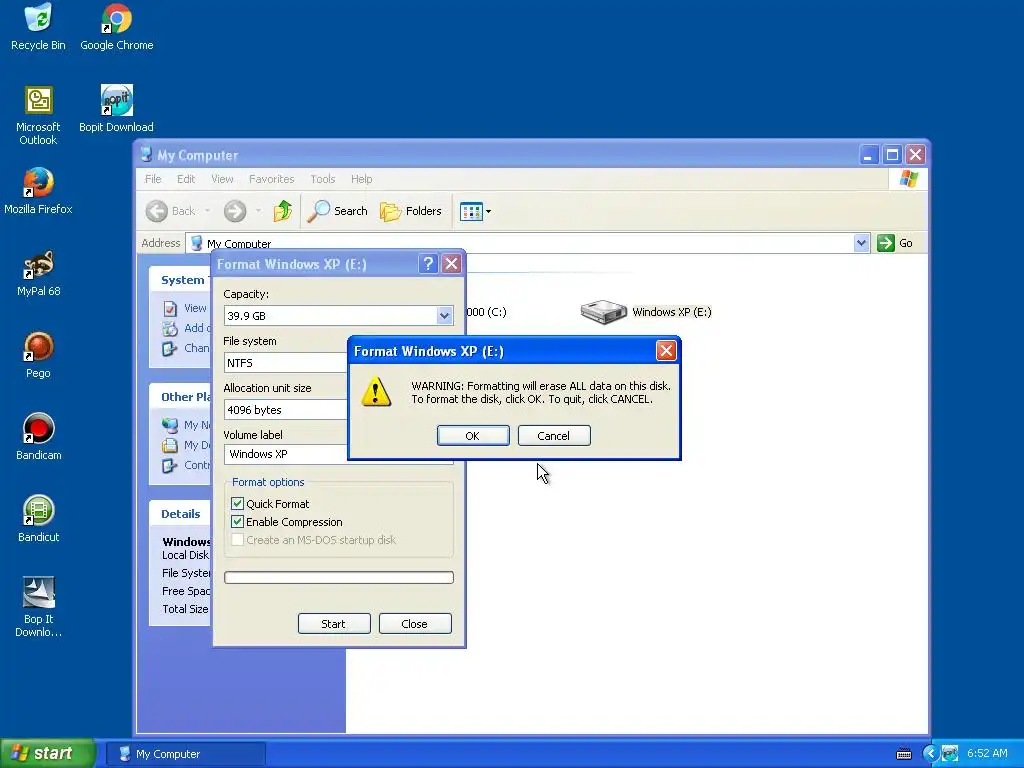Click the Up folder icon in toolbar

283,211
